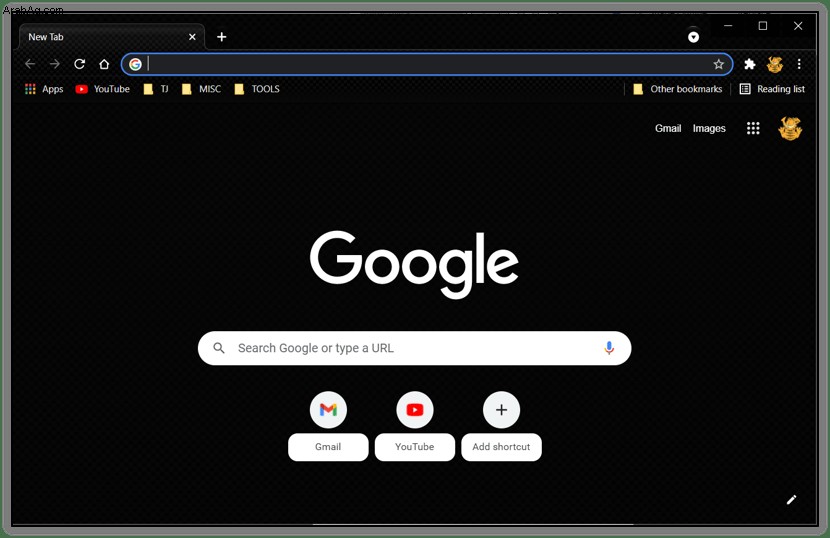Go back with the back arrow
The image size is (830, 538).
(30, 64)
